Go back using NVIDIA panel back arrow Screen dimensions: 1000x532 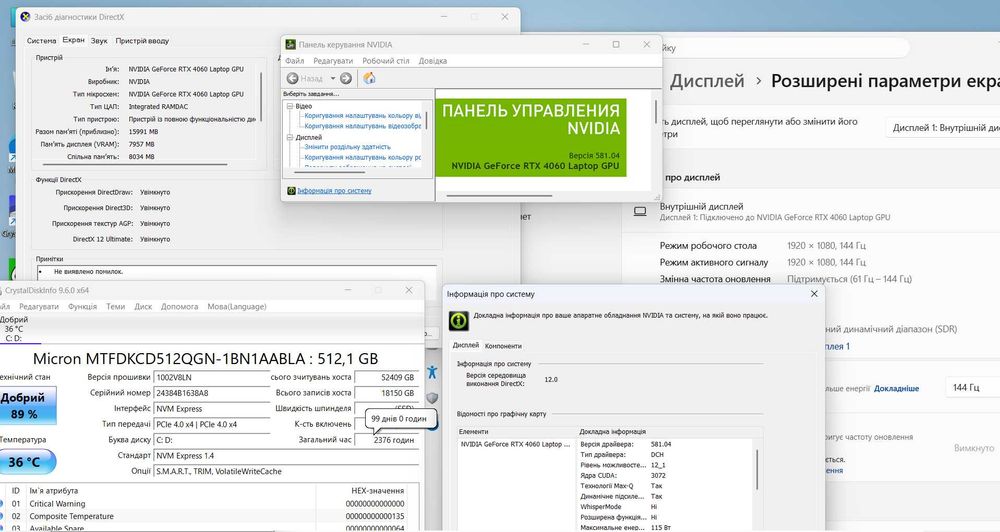pyautogui.click(x=293, y=78)
